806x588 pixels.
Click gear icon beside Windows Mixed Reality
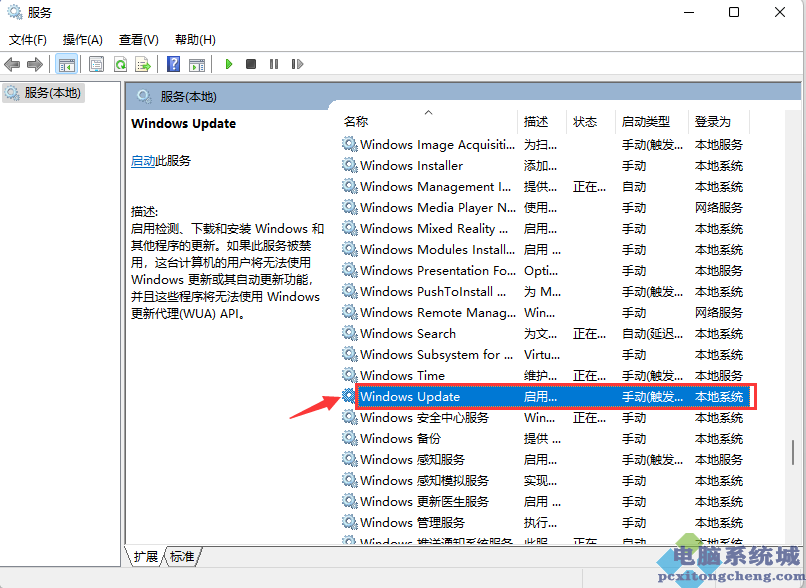(350, 228)
